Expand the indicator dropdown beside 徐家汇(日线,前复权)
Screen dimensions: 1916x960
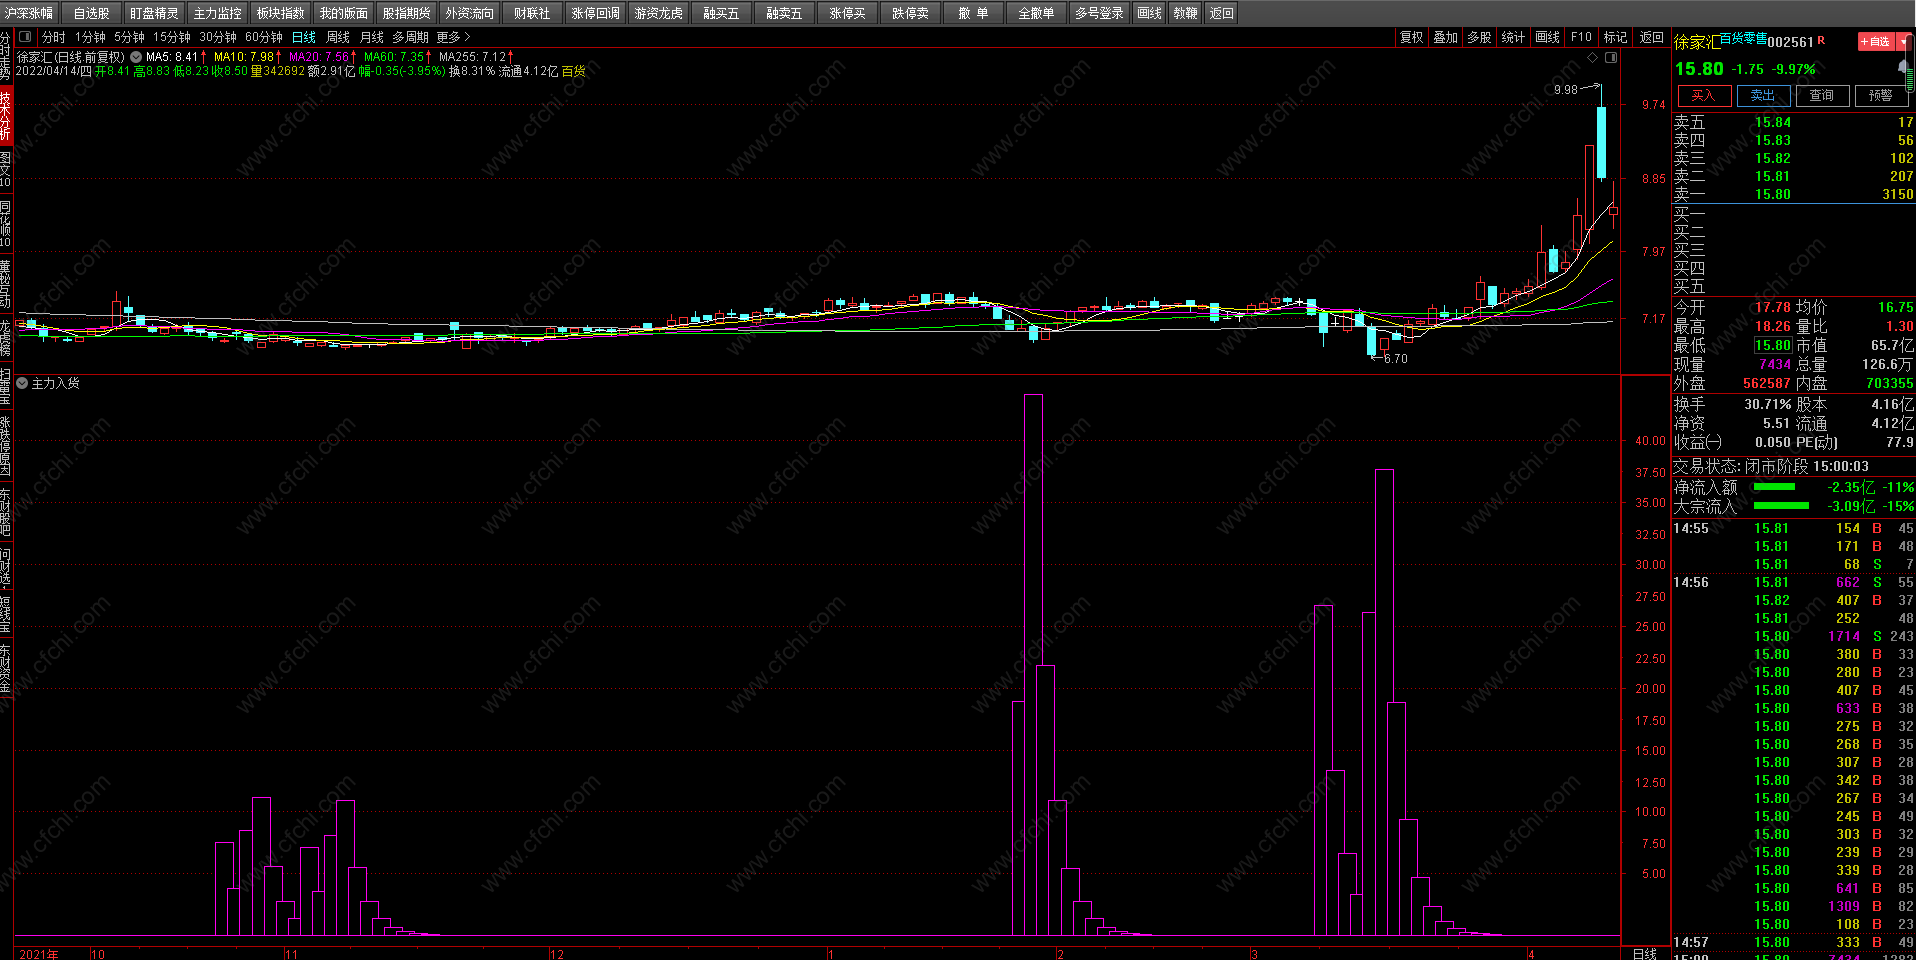point(136,57)
